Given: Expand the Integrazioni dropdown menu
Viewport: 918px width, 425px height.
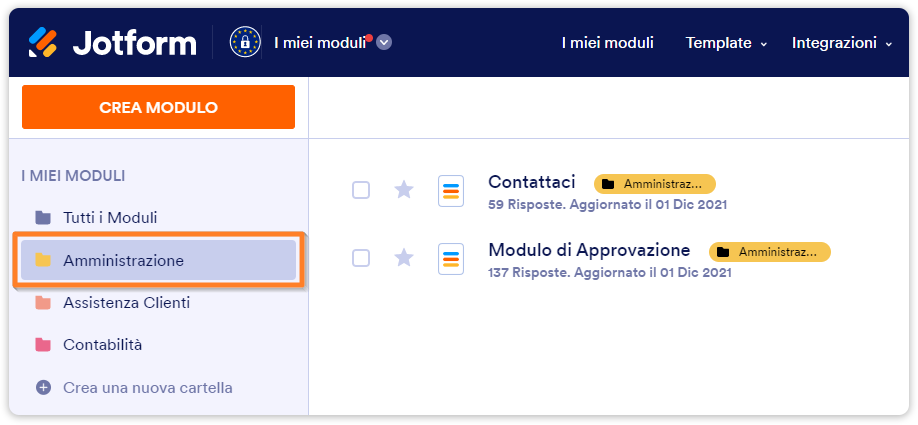Looking at the screenshot, I should click(x=842, y=43).
